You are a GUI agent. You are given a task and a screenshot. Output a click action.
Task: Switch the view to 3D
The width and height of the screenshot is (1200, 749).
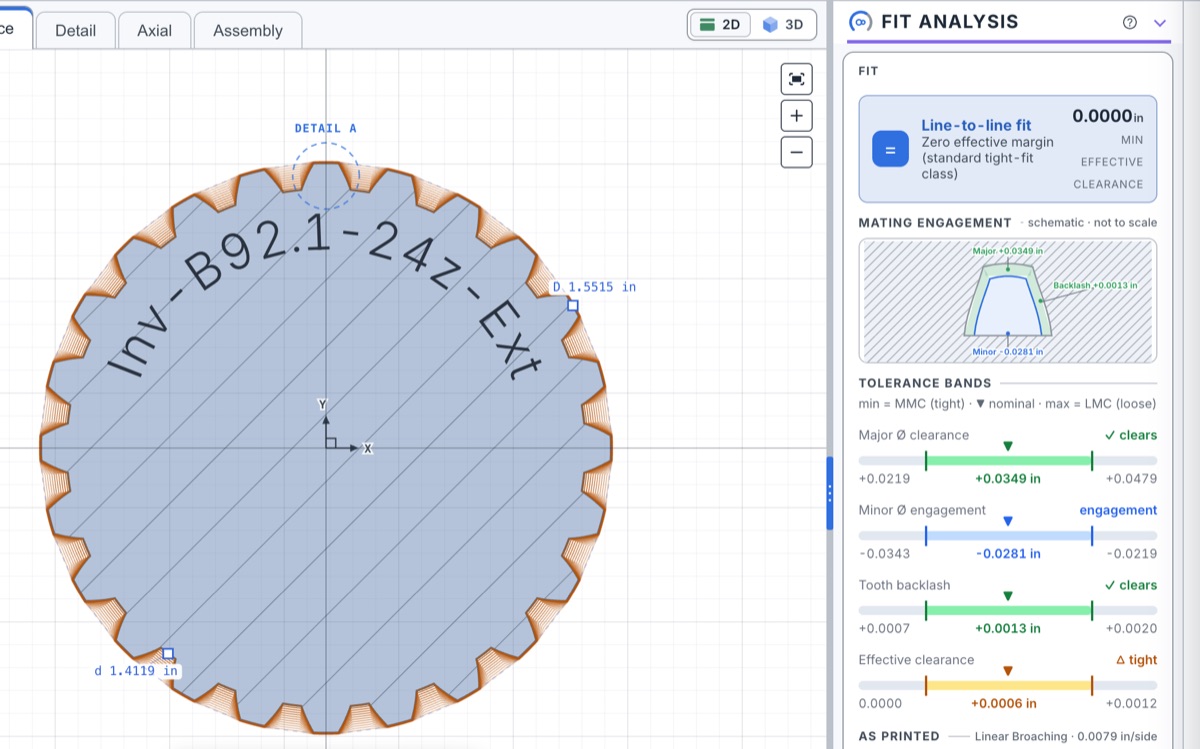783,25
